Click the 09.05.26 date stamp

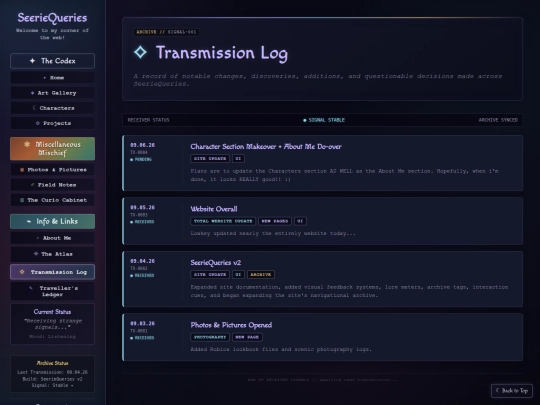click(142, 208)
